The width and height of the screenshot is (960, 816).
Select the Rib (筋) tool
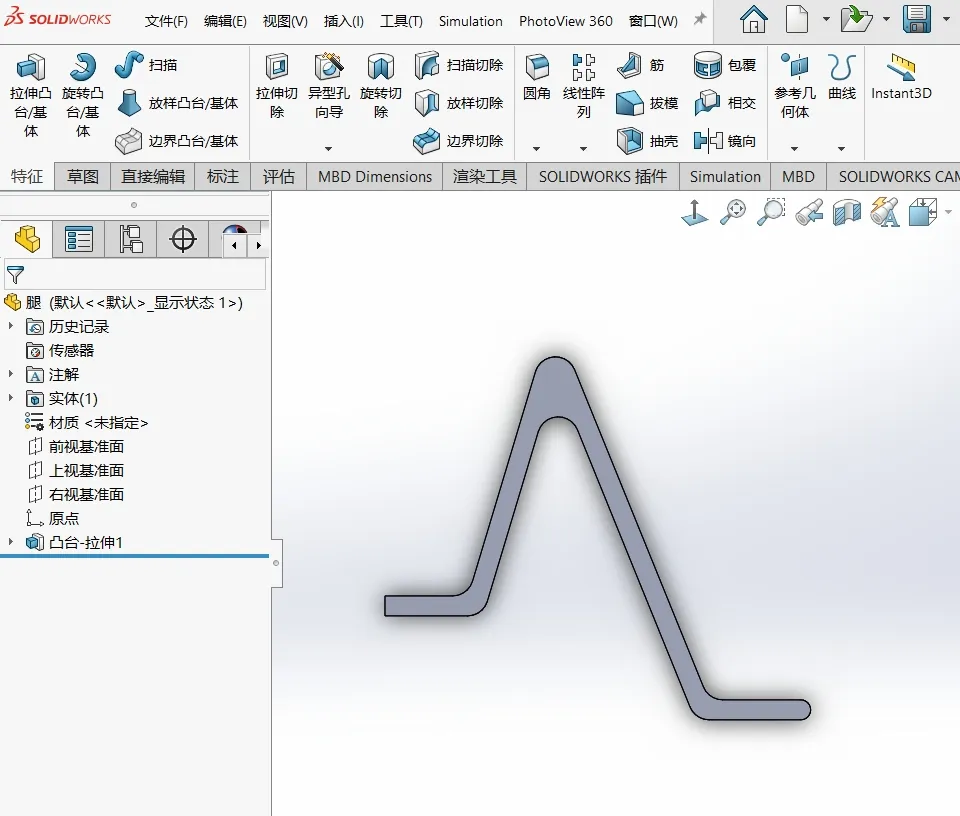(x=640, y=65)
